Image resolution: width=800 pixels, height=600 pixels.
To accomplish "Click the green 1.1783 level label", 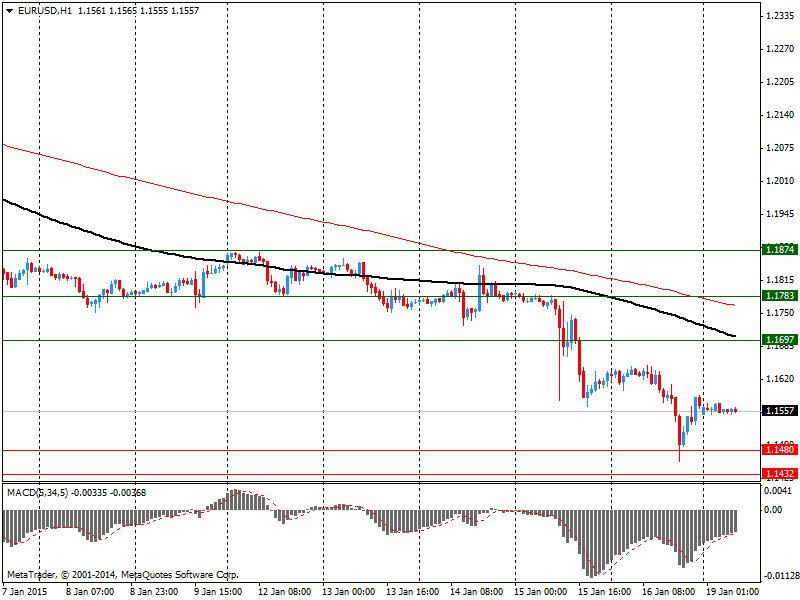I will (x=780, y=295).
